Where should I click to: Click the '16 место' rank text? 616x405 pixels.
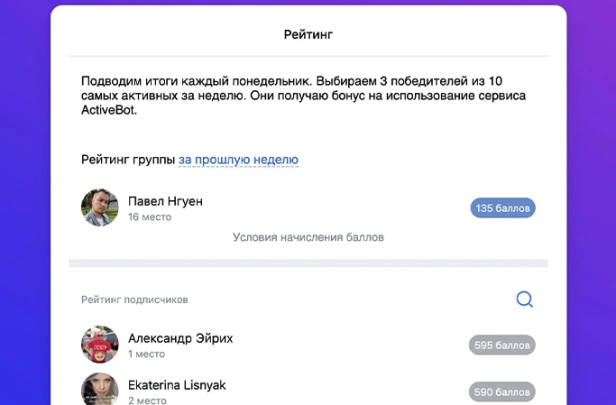click(150, 217)
